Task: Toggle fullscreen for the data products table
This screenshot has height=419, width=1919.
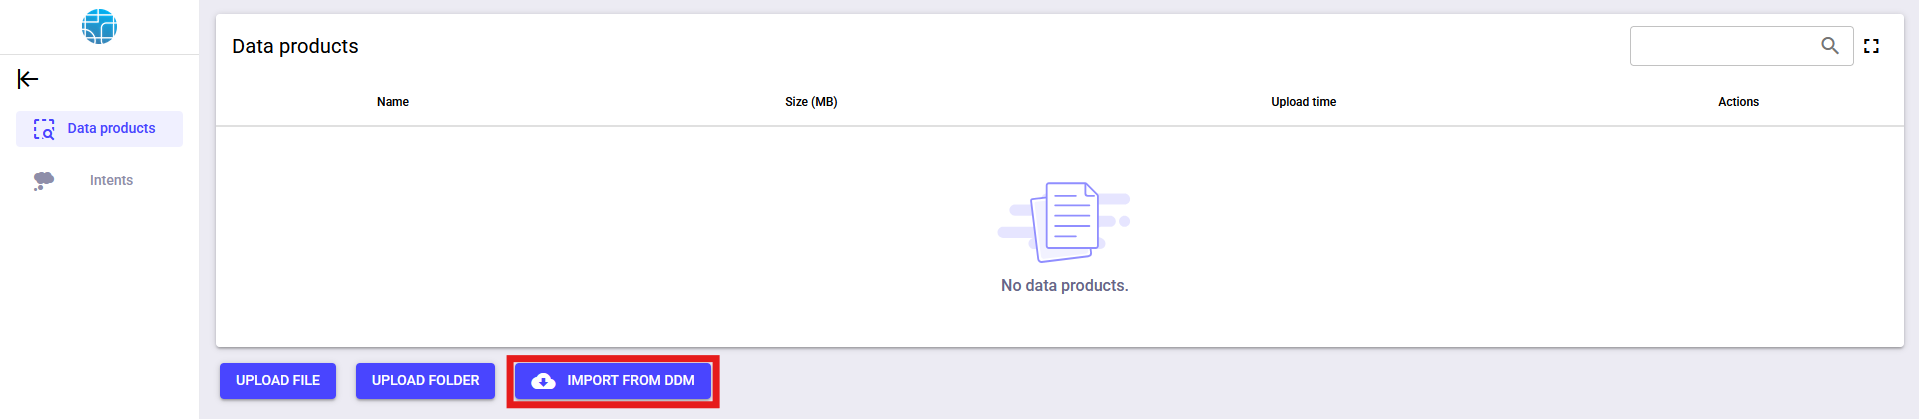Action: [1871, 46]
